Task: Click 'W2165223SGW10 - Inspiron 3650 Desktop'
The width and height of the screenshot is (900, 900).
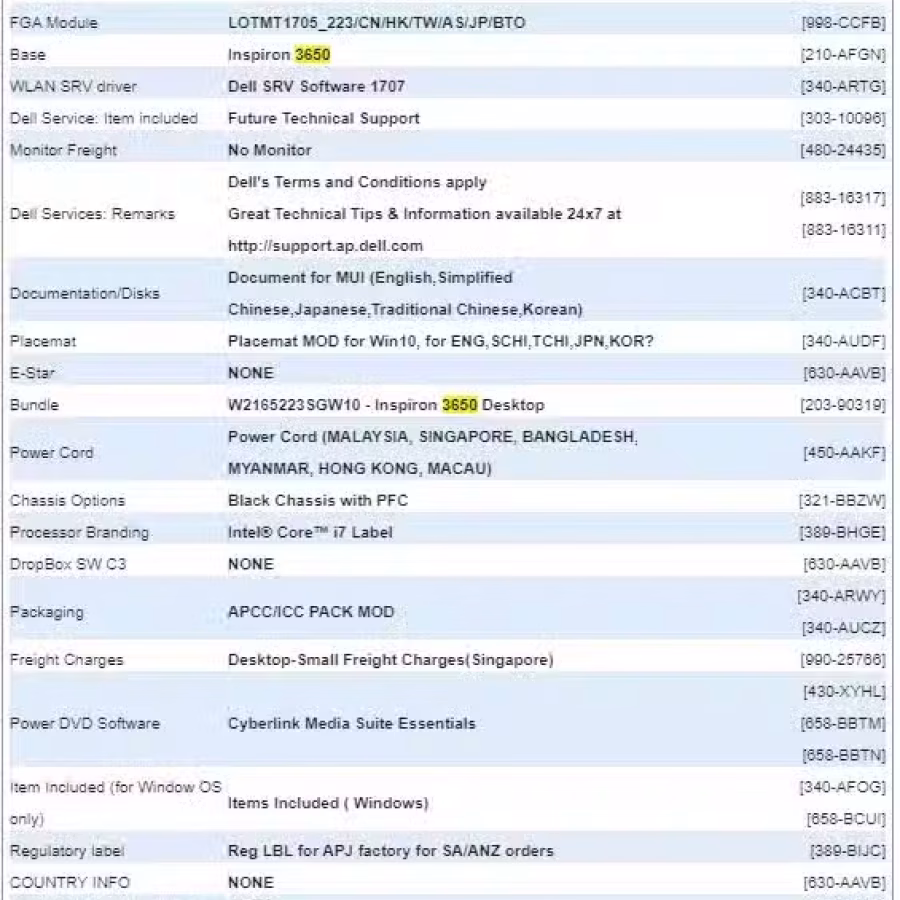Action: (386, 405)
